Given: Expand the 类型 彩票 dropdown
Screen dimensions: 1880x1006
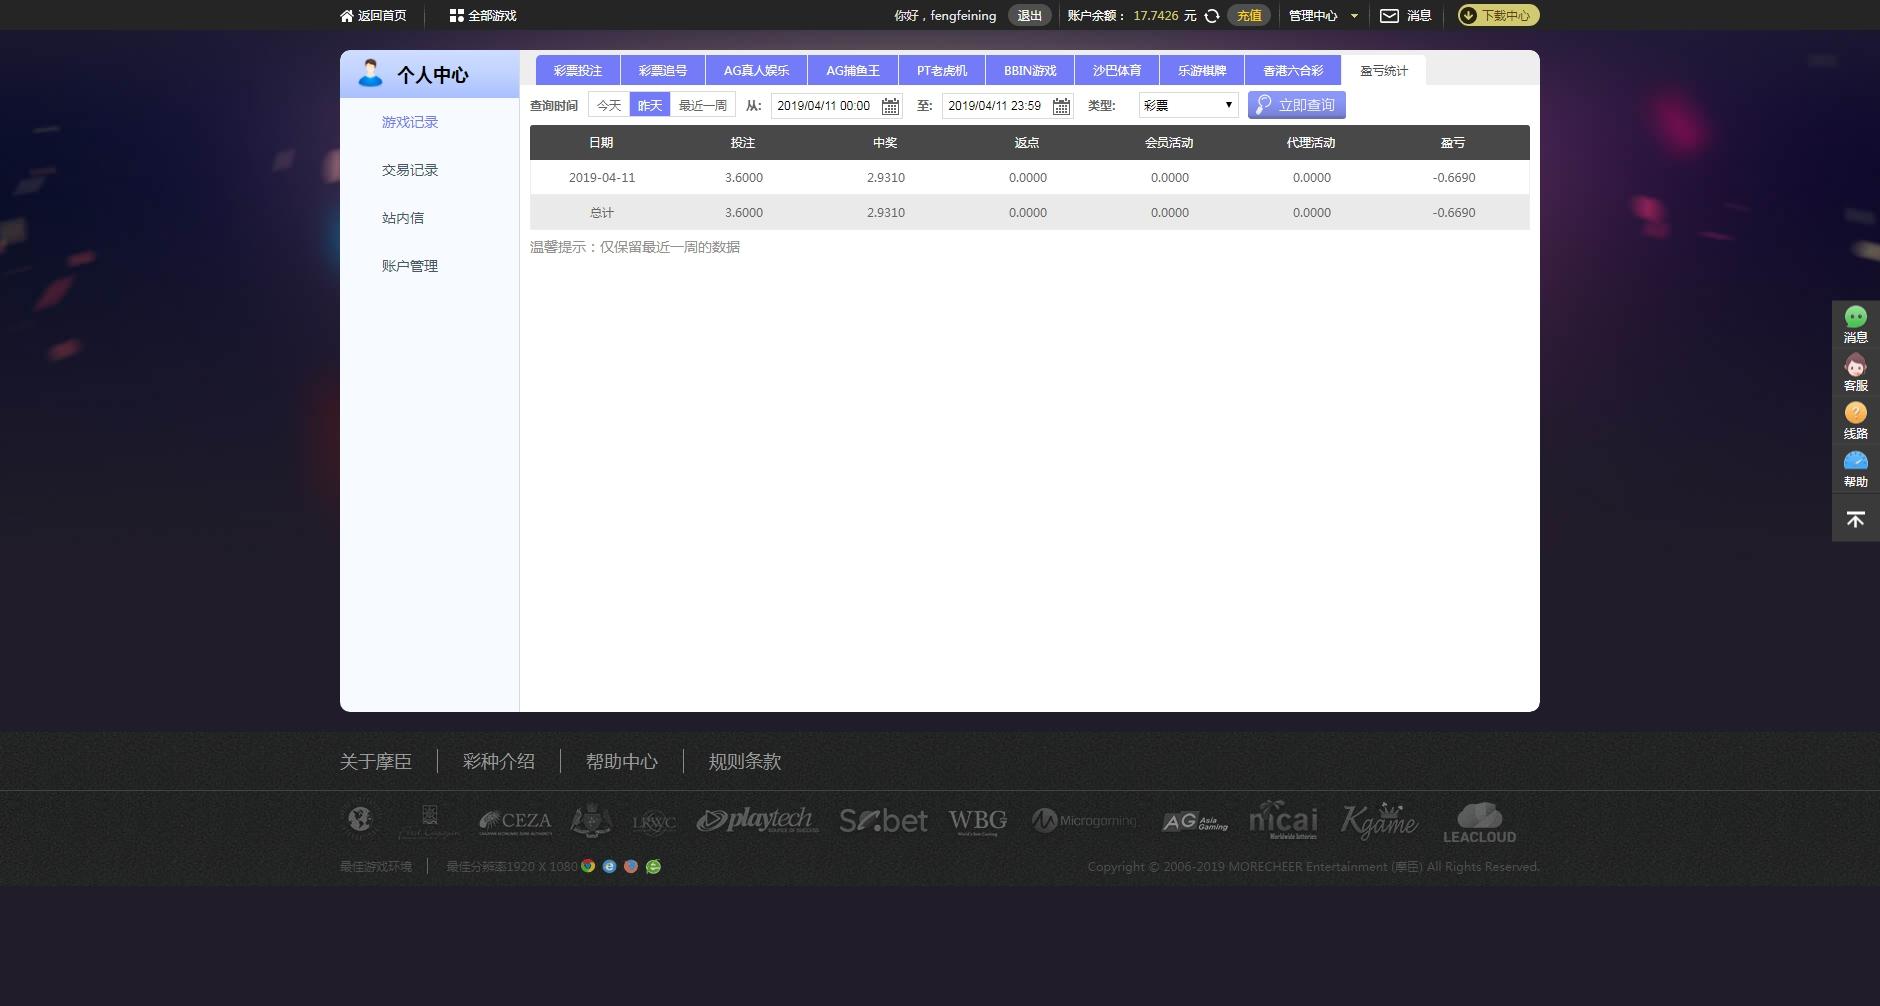Looking at the screenshot, I should (1188, 105).
